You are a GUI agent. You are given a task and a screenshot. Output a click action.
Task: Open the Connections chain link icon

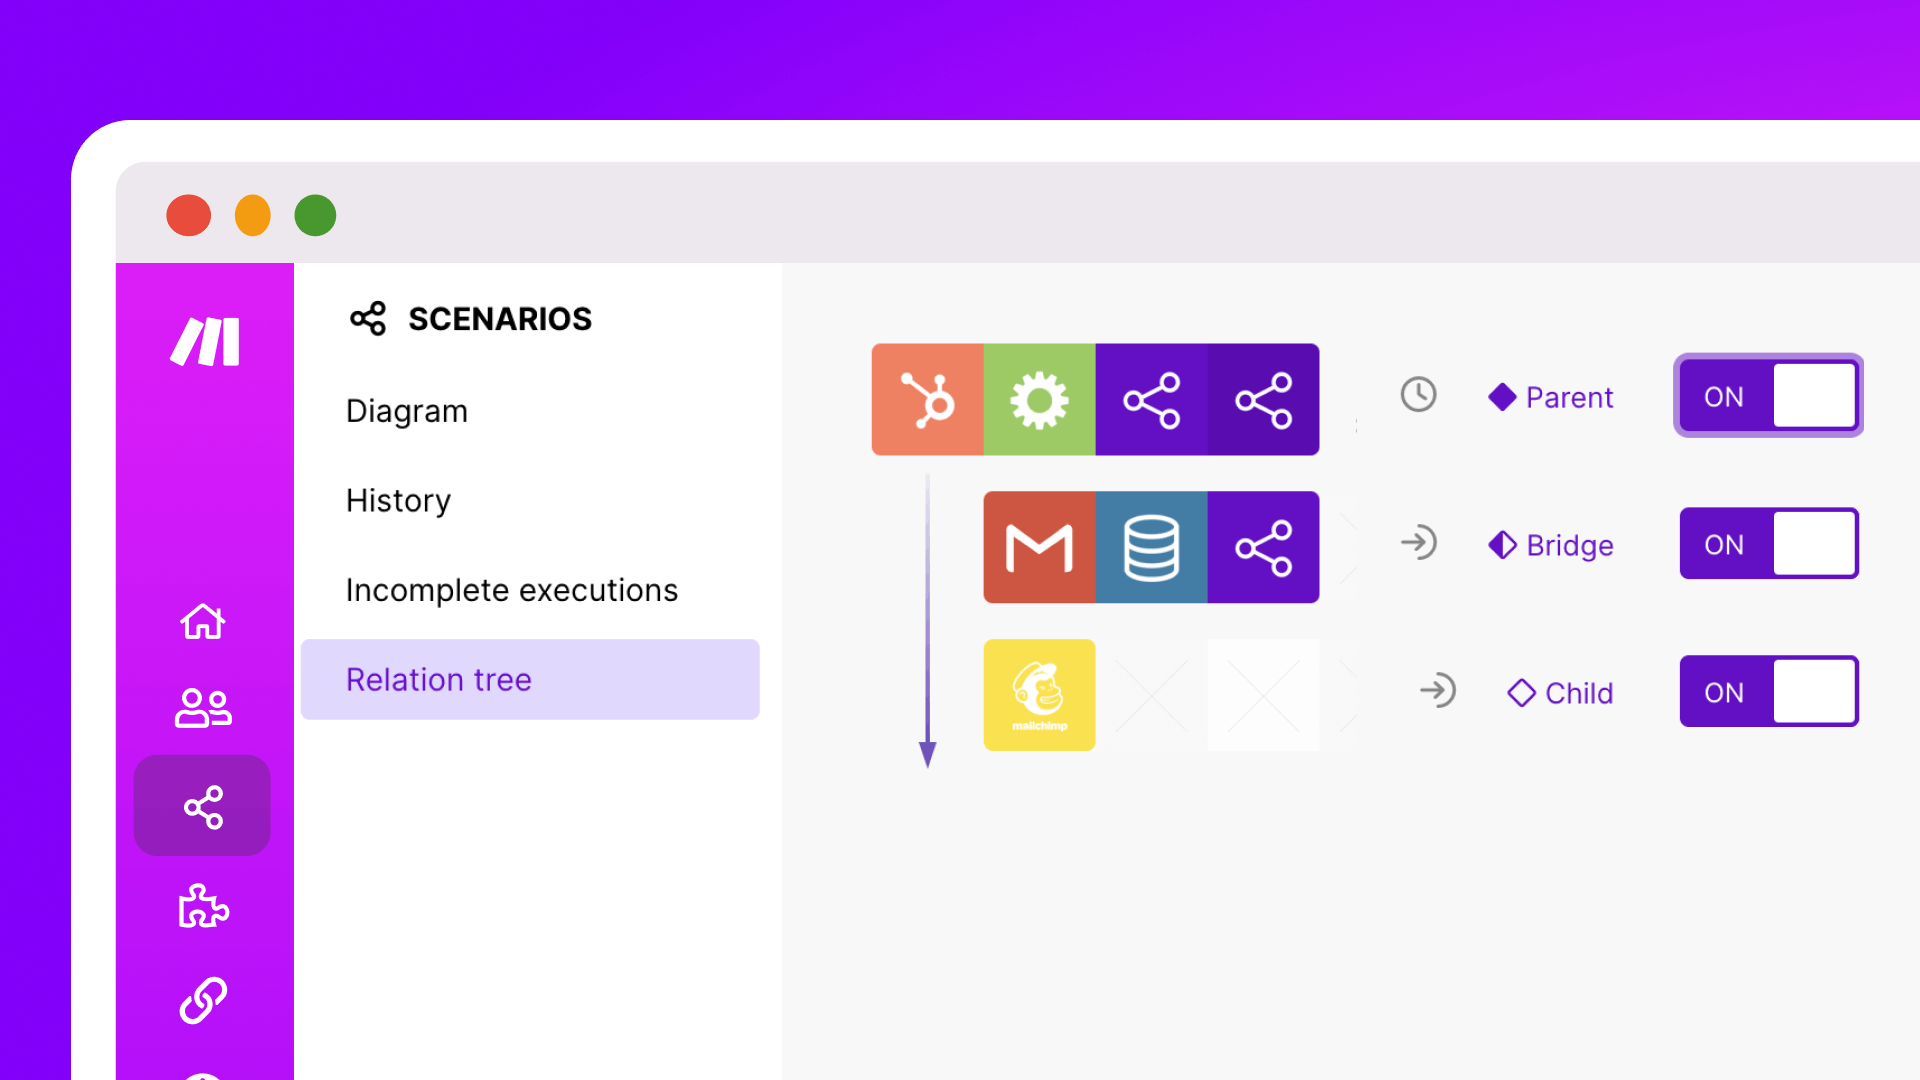coord(203,1000)
